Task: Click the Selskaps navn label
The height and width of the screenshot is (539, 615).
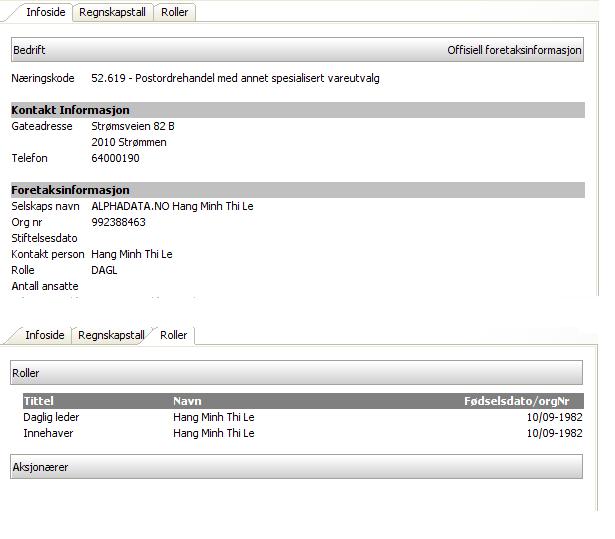Action: click(x=45, y=206)
